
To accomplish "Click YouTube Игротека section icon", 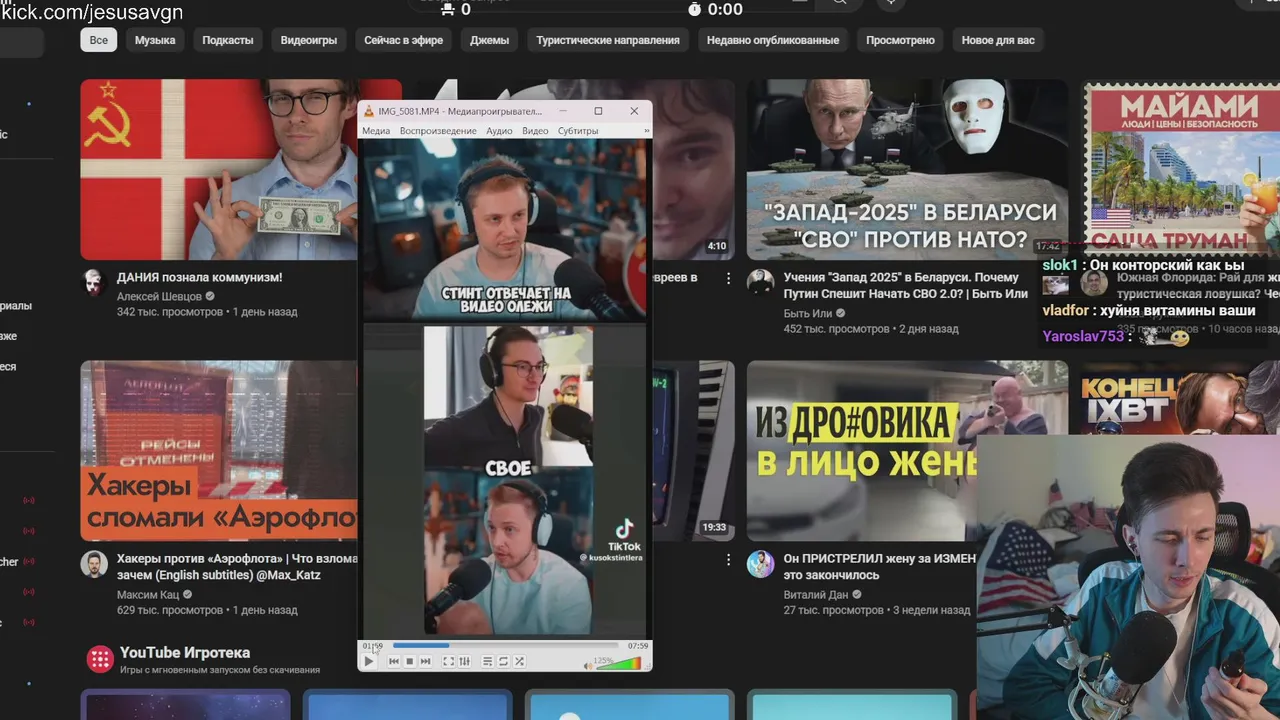I will [100, 658].
